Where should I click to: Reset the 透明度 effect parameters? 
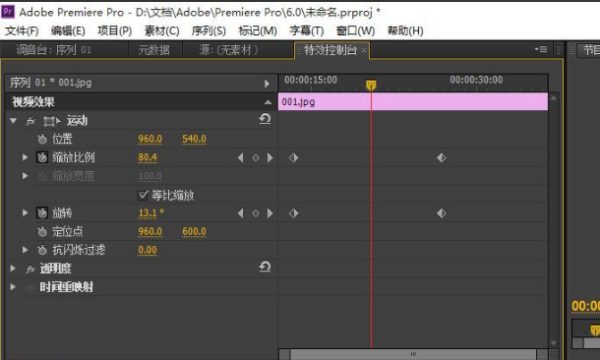tap(265, 267)
